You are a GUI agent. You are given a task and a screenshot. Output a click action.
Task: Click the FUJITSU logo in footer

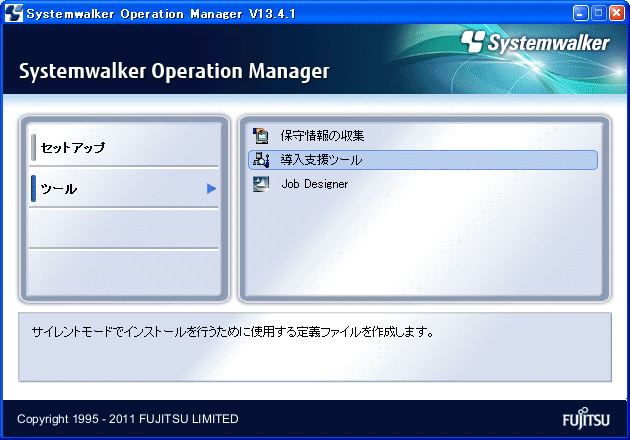(x=586, y=418)
